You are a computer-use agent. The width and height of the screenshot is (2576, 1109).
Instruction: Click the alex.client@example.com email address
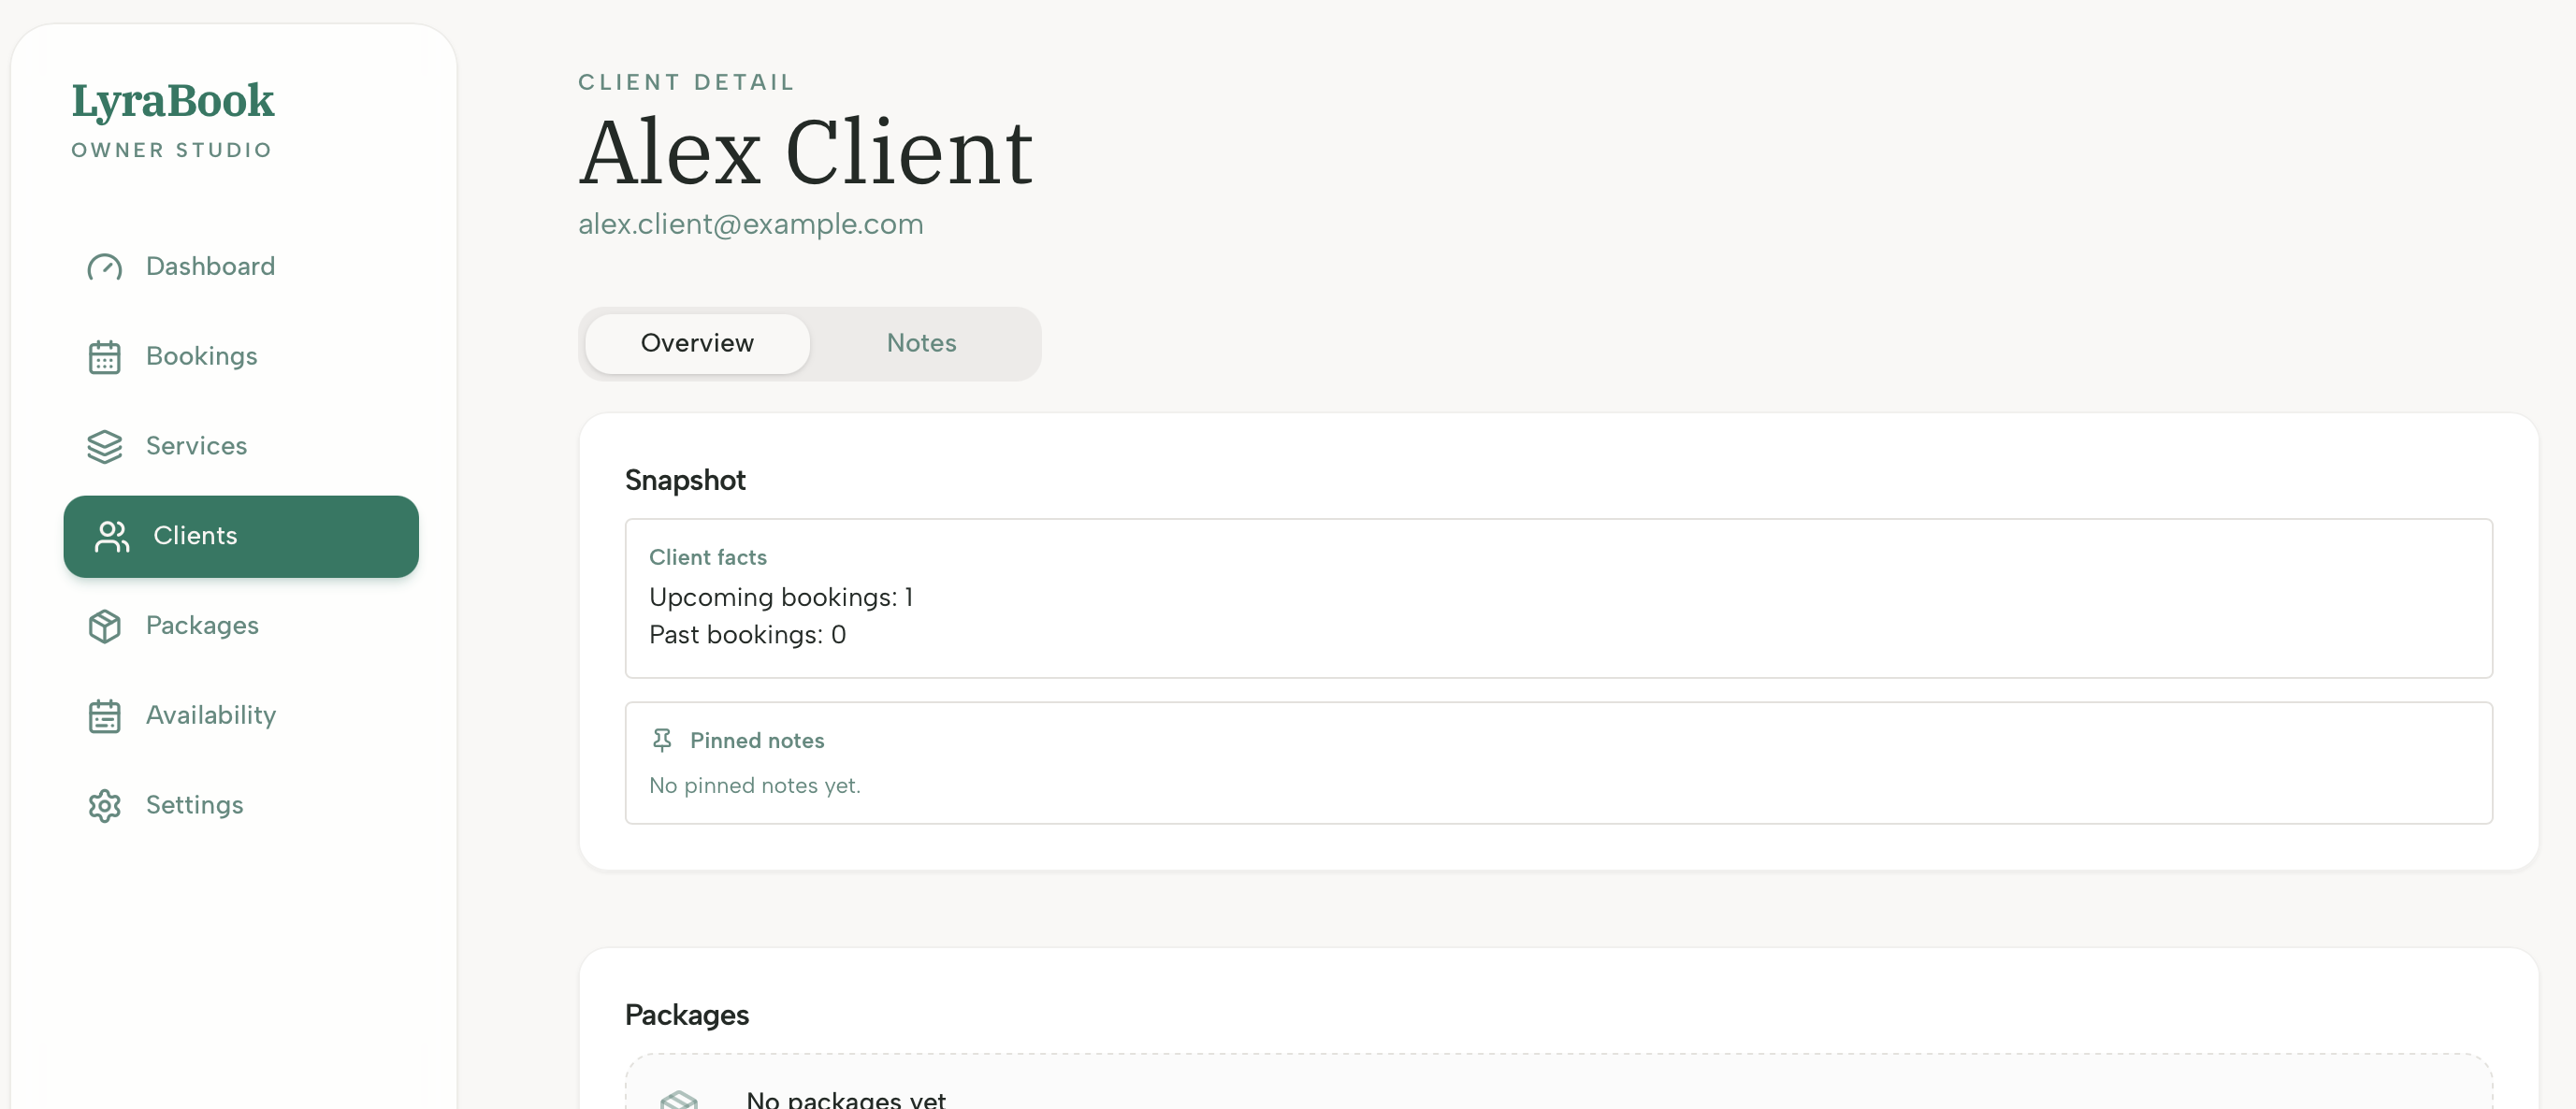(750, 224)
